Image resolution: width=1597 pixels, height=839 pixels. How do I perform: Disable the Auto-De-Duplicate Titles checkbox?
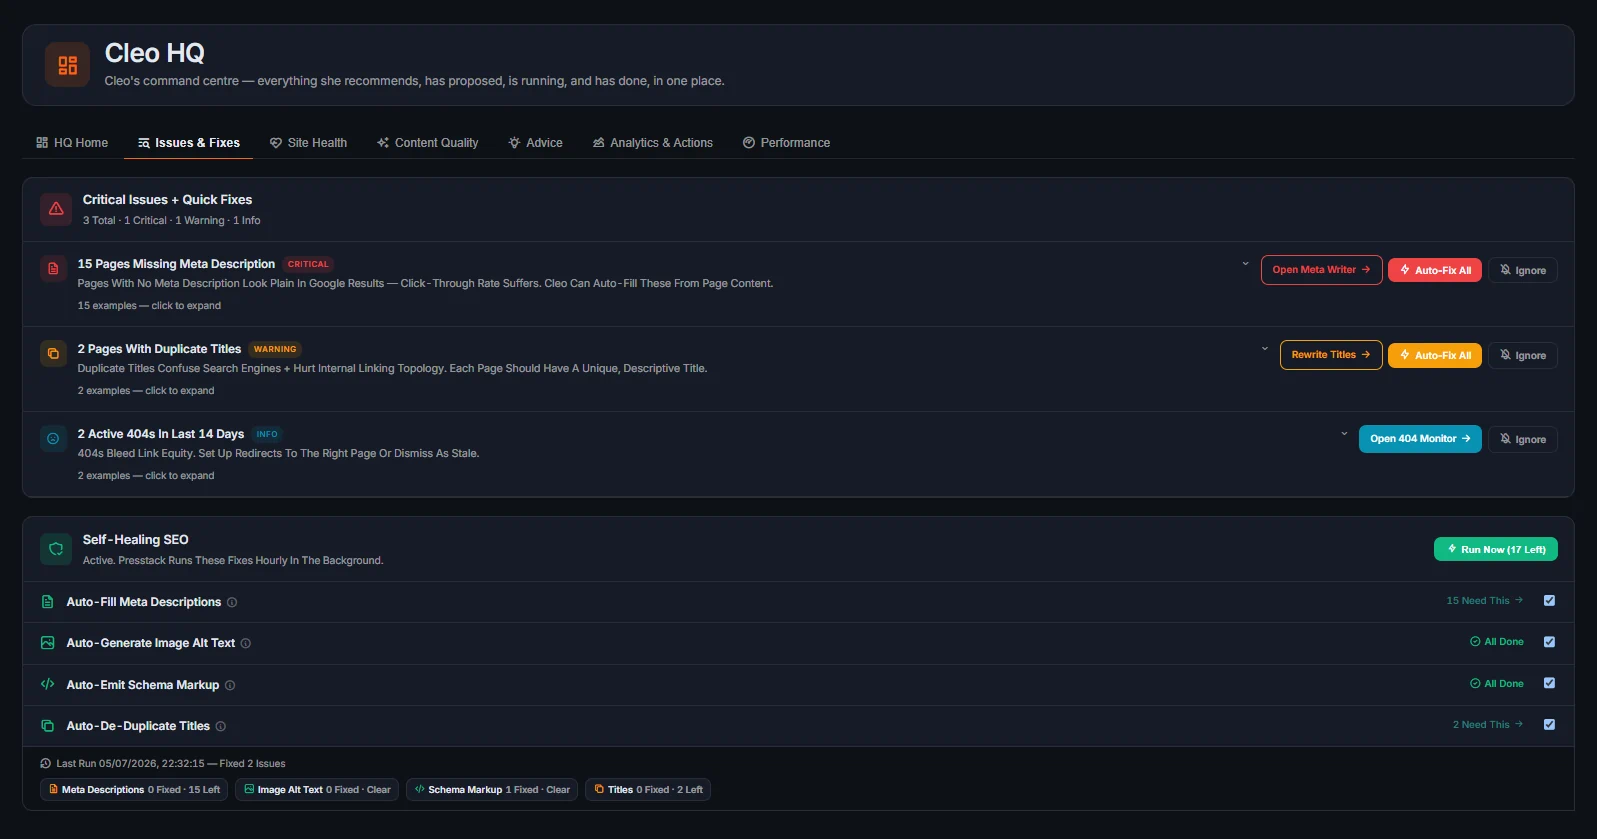[1549, 725]
